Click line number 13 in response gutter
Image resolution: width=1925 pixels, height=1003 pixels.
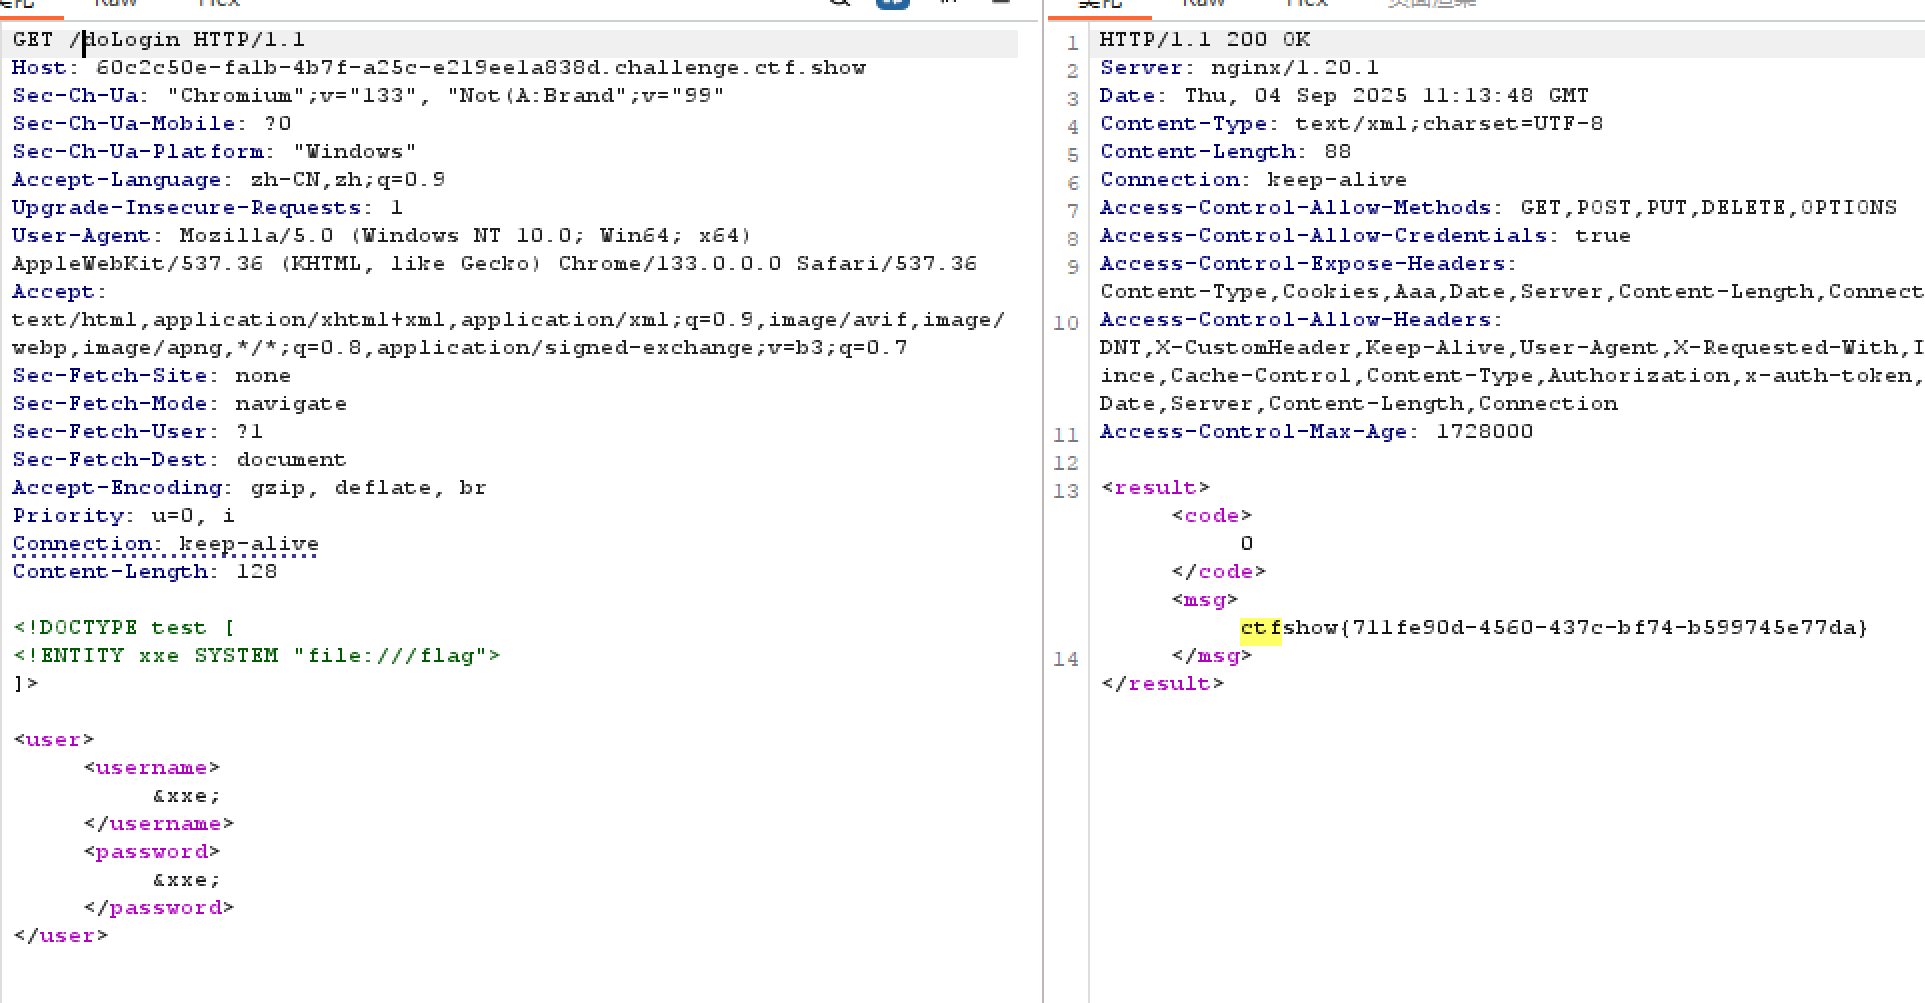[x=1066, y=491]
